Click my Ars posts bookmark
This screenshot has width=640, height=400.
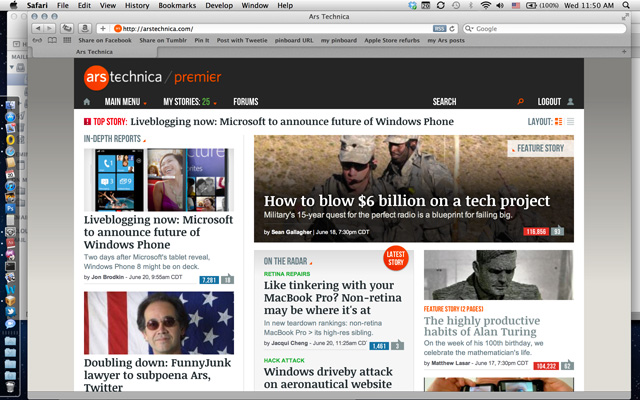coord(446,40)
